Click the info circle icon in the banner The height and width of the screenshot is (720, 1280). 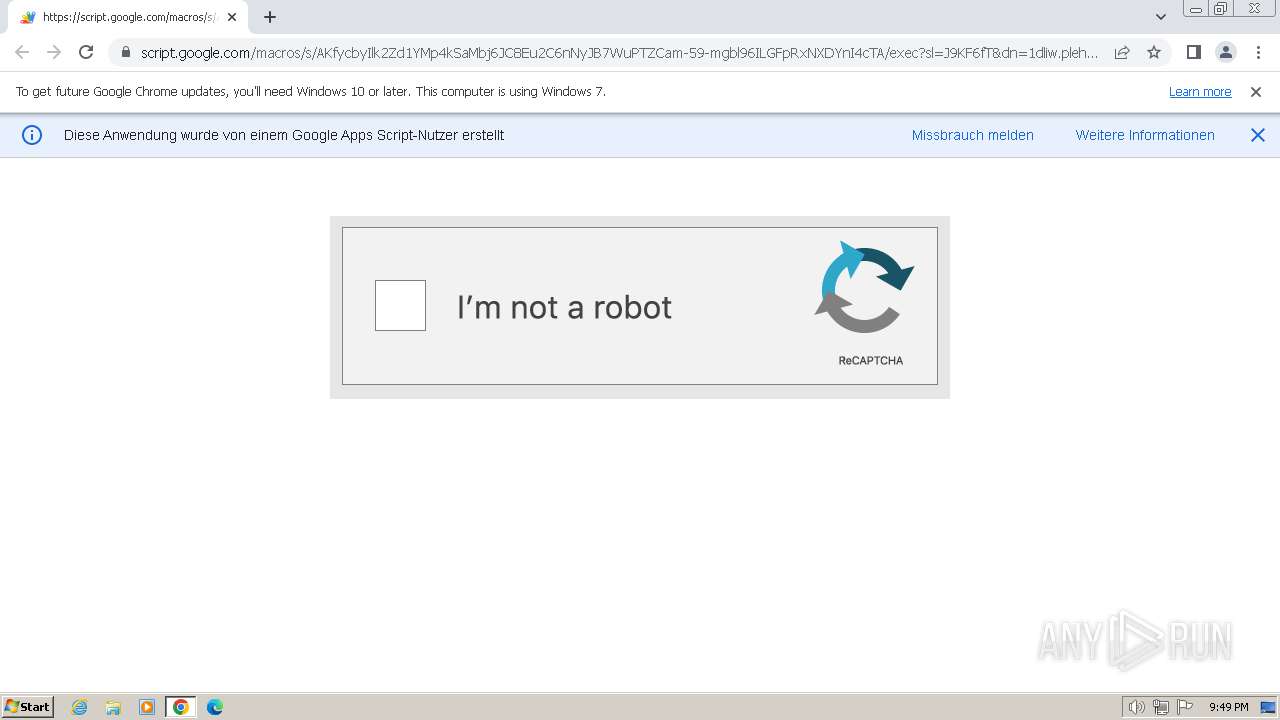point(32,135)
